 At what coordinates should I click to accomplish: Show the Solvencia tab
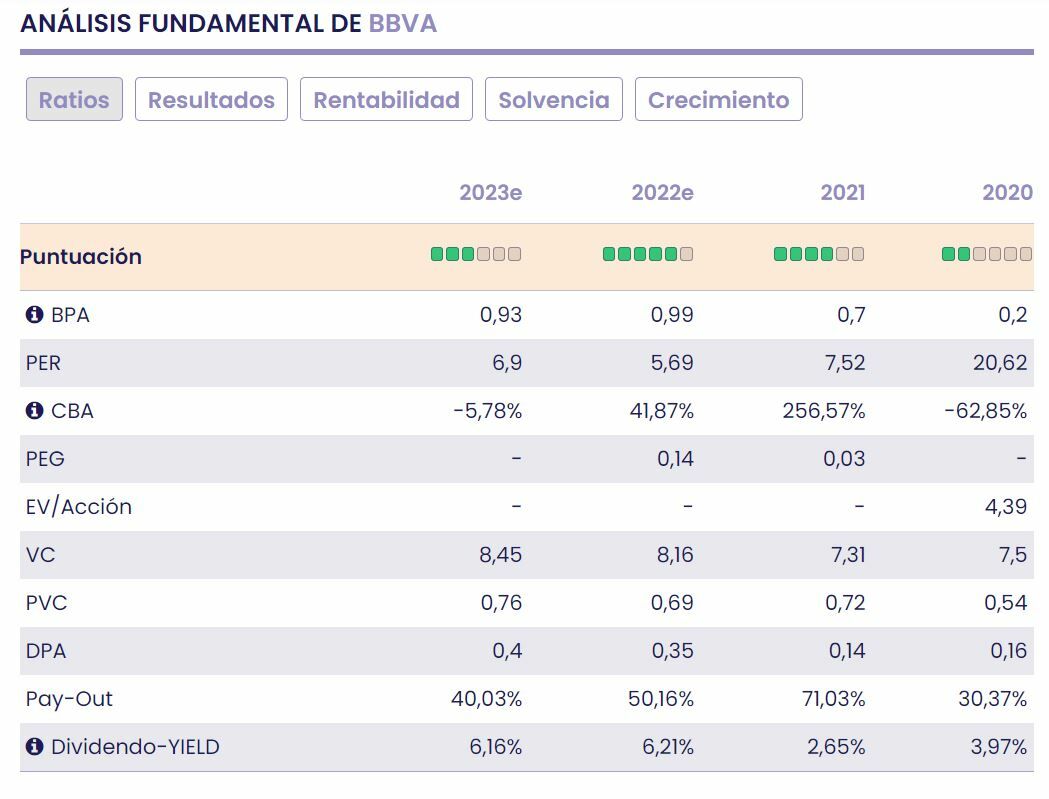554,100
